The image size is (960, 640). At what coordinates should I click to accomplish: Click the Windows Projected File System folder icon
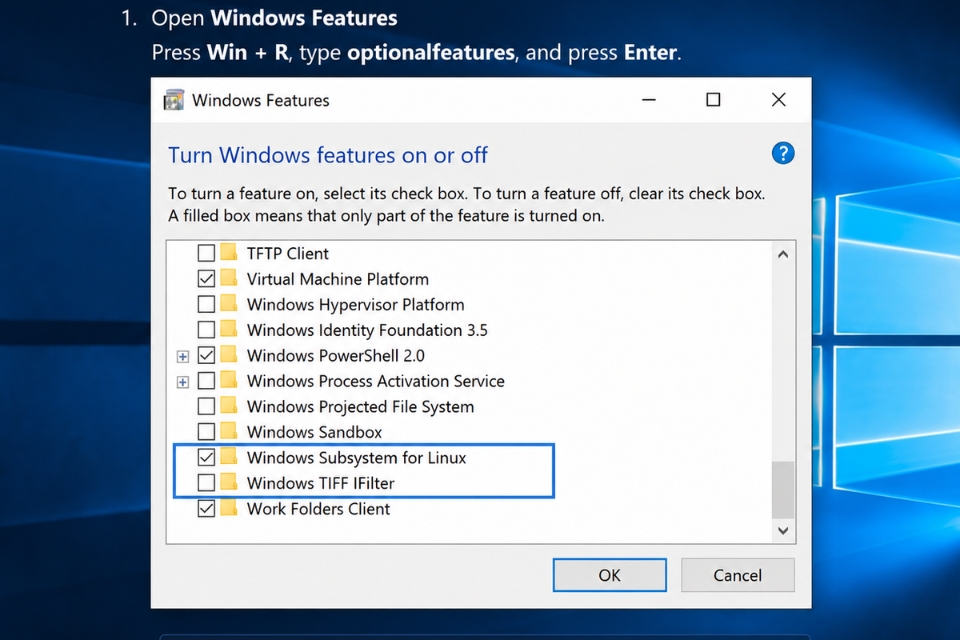229,405
